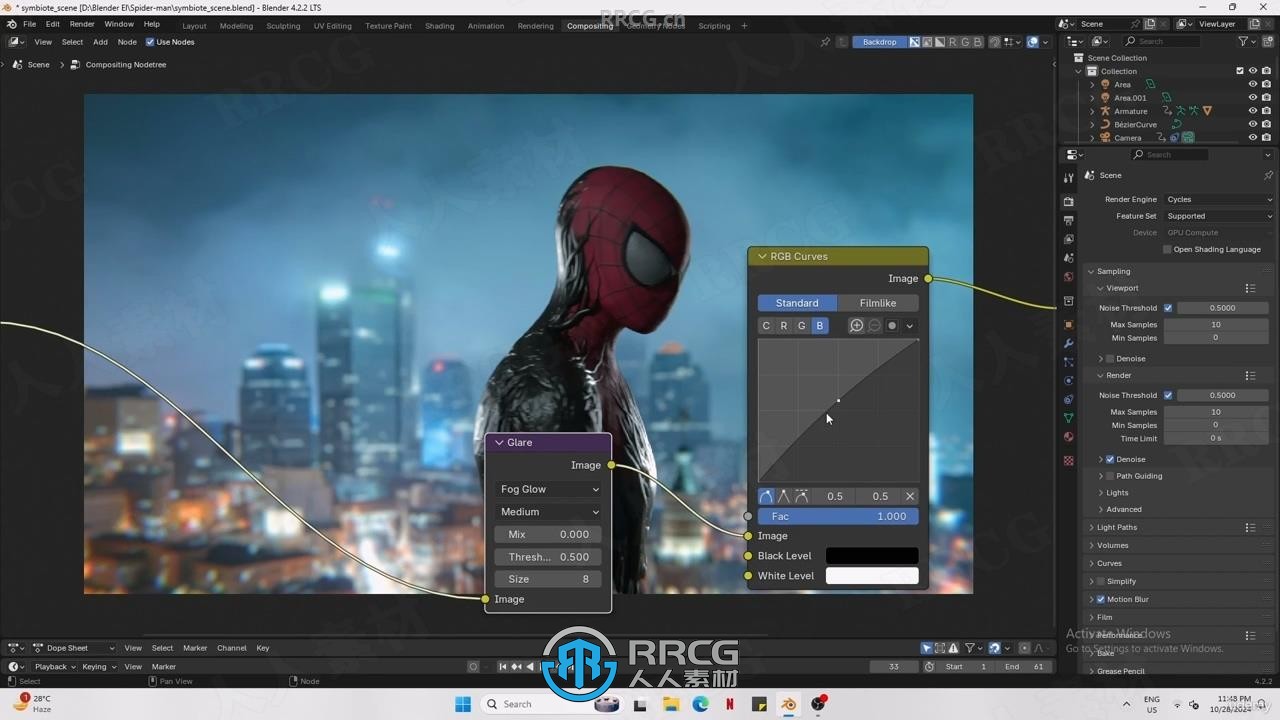Viewport: 1280px width, 720px height.
Task: Enable Open Shading Language checkbox
Action: pos(1167,249)
